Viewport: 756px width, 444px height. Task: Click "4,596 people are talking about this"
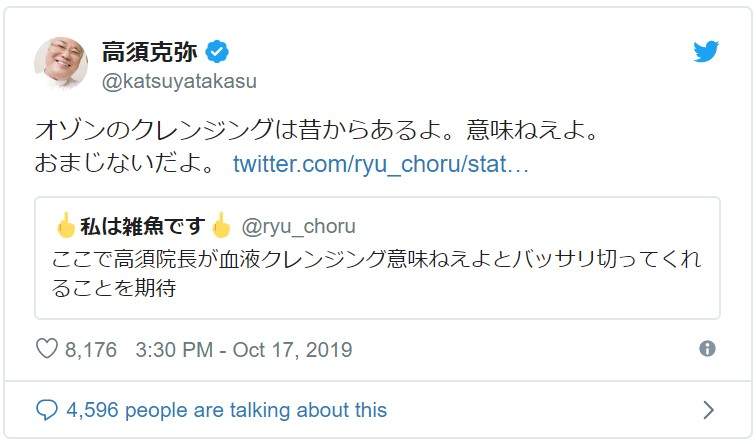pyautogui.click(x=226, y=409)
